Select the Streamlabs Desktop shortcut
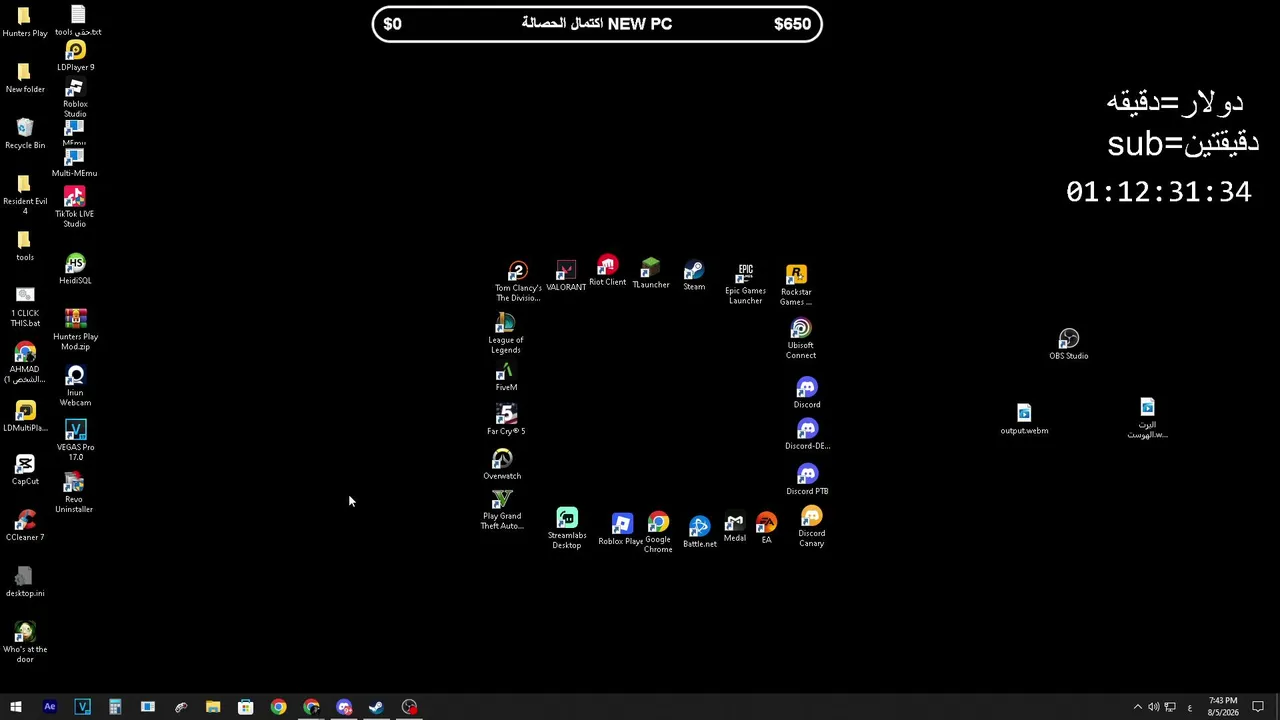1280x720 pixels. (567, 529)
